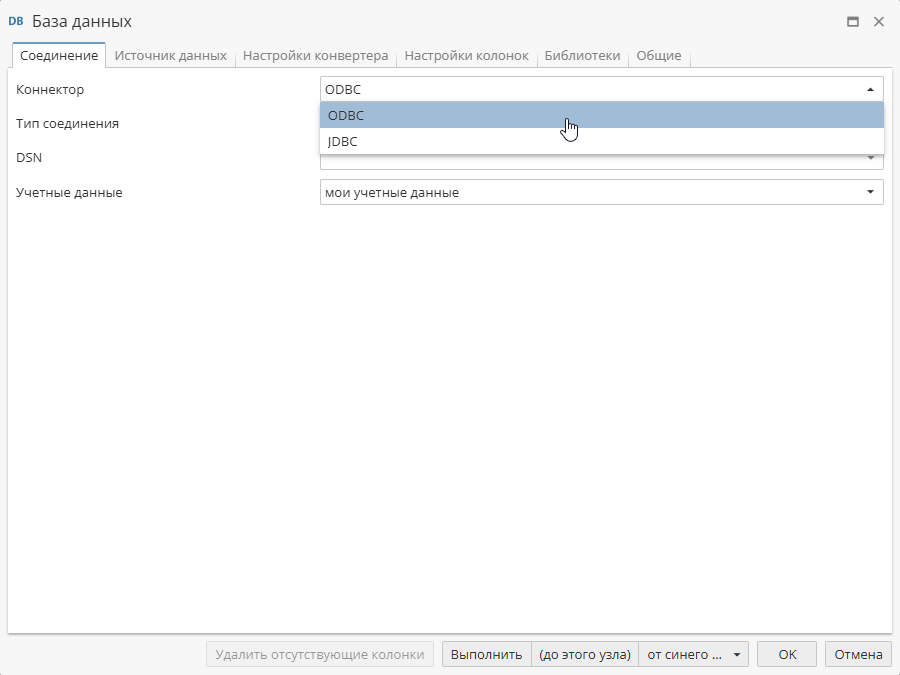Viewport: 900px width, 675px height.
Task: Stay on the Соединение tab
Action: (57, 55)
